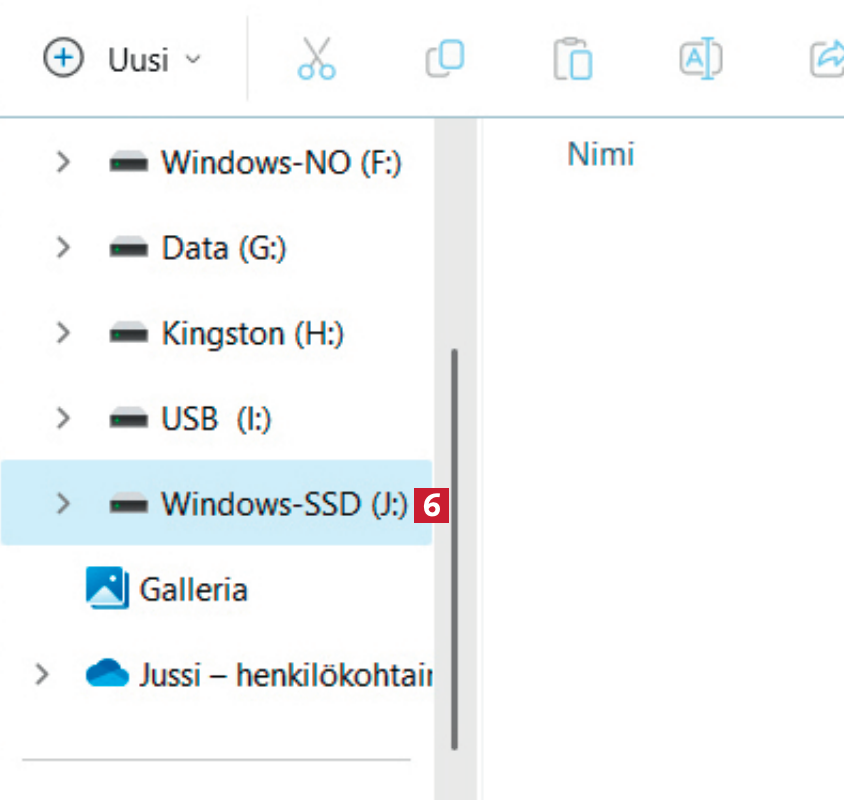844x800 pixels.
Task: Expand the Windows-NO (F:) drive
Action: coord(63,161)
